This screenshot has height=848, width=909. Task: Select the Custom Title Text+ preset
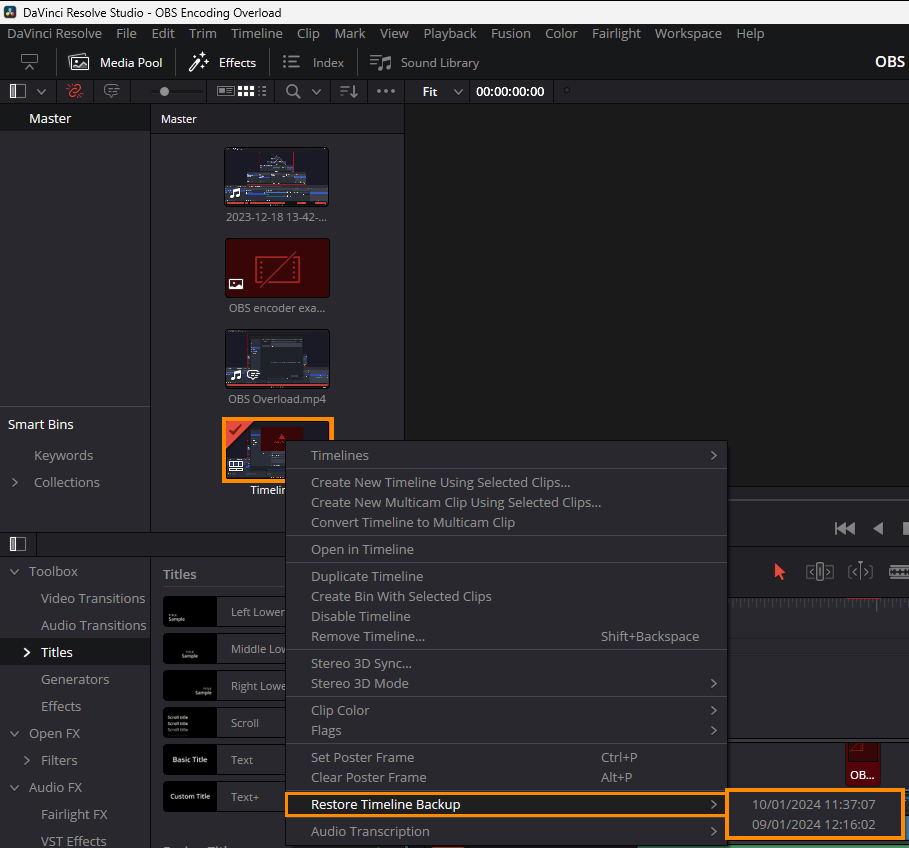click(224, 797)
